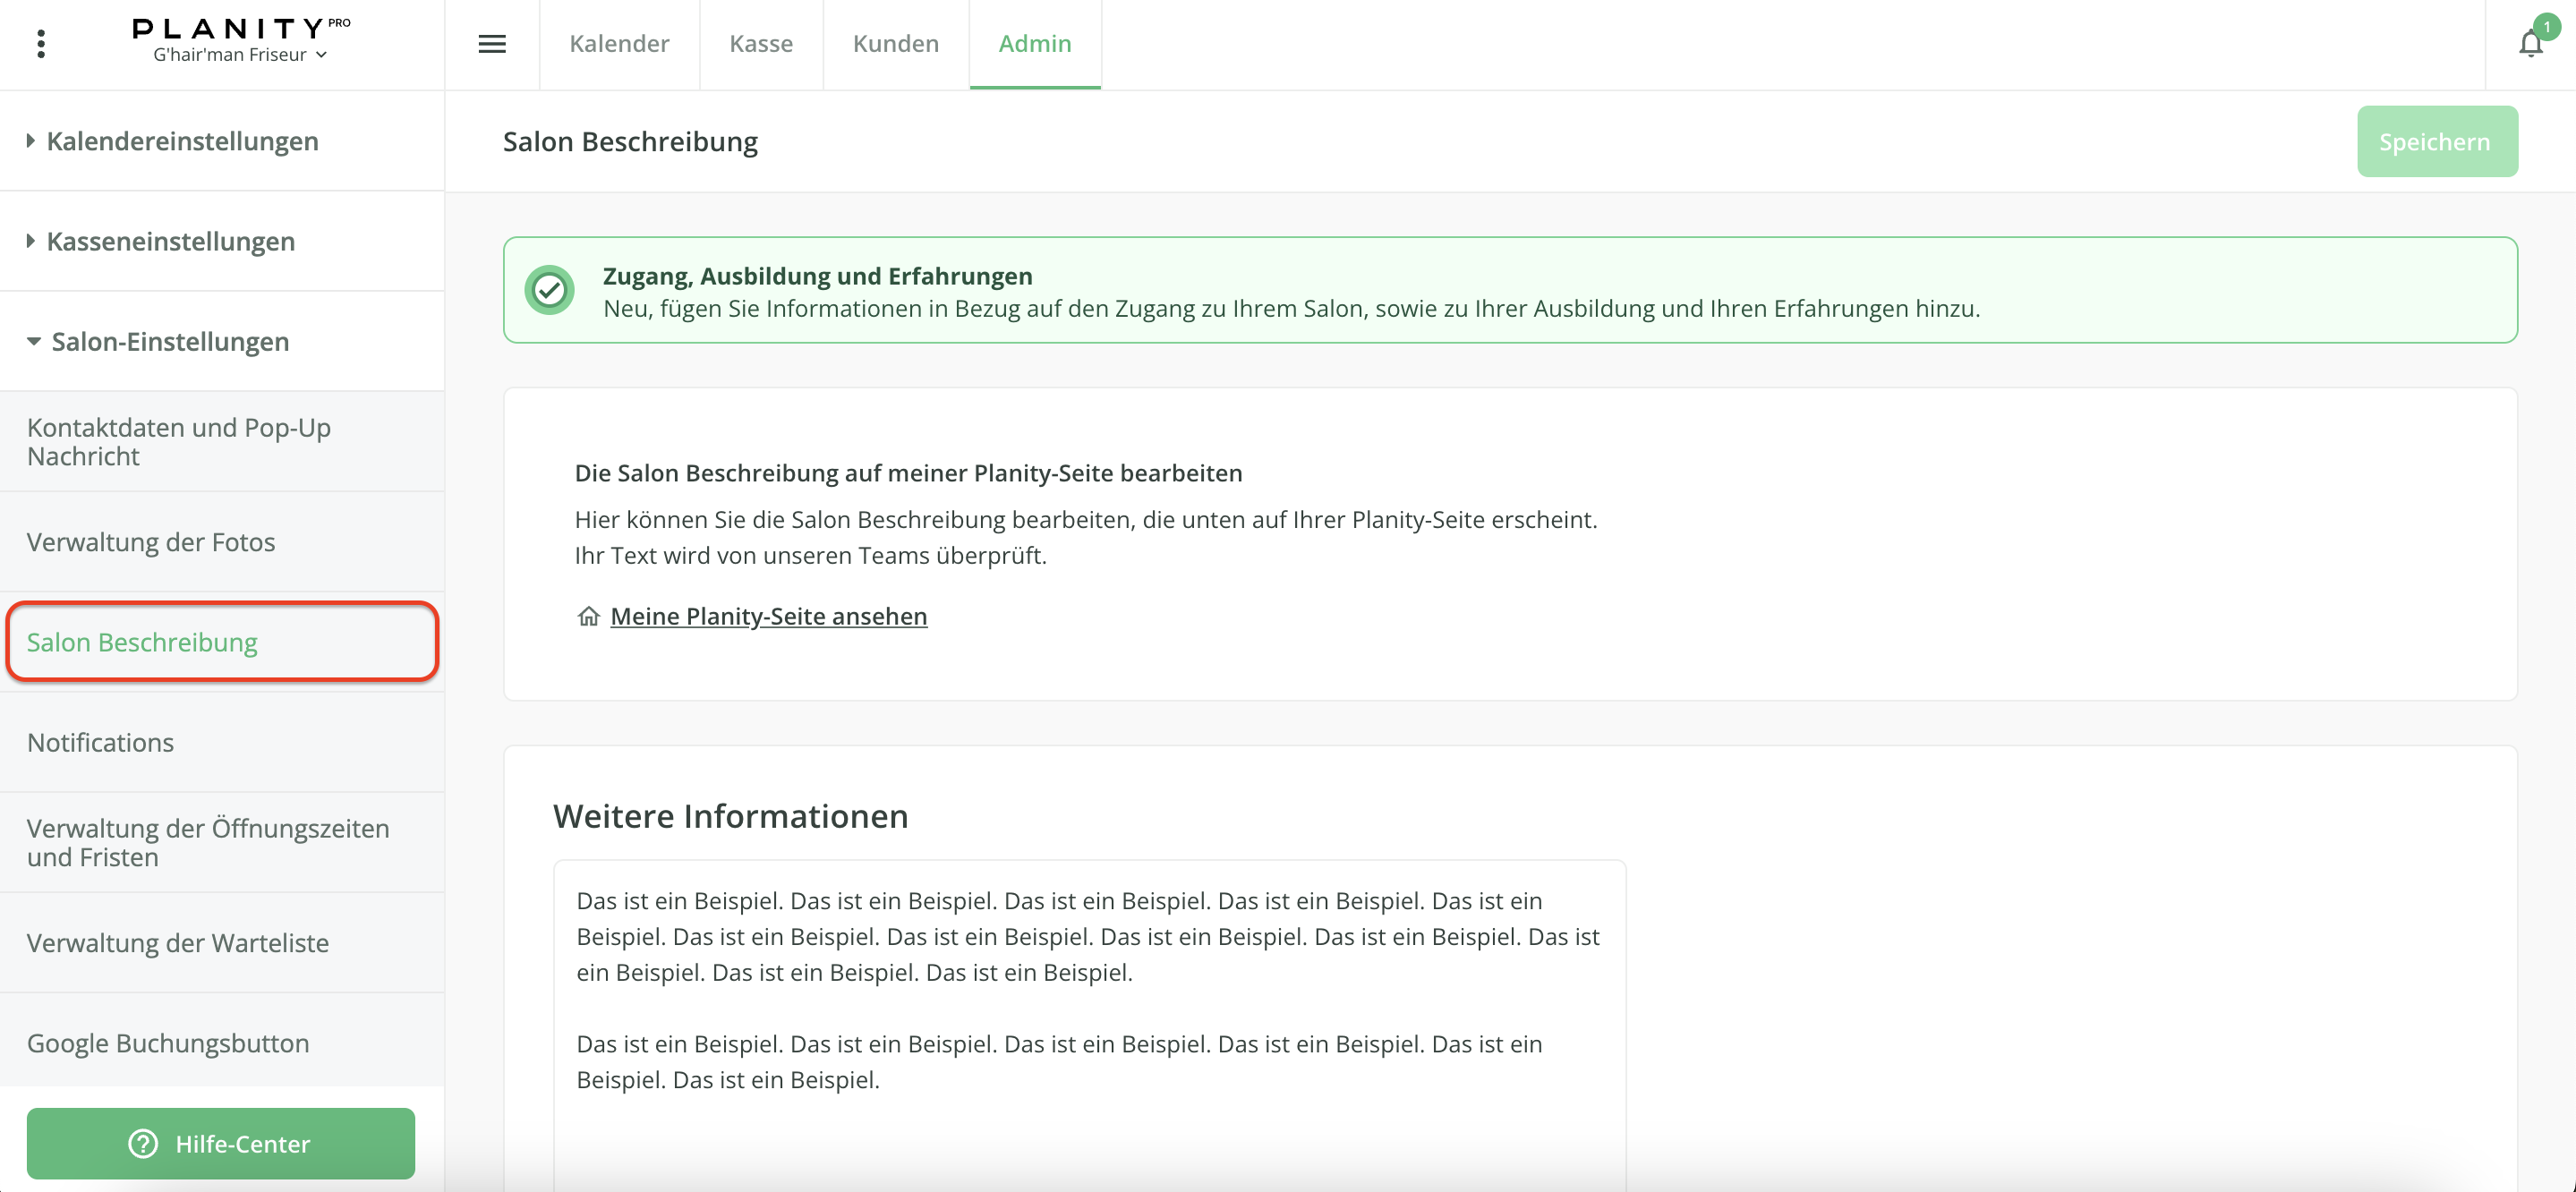Image resolution: width=2576 pixels, height=1192 pixels.
Task: Open the Kunden tab
Action: [x=895, y=44]
